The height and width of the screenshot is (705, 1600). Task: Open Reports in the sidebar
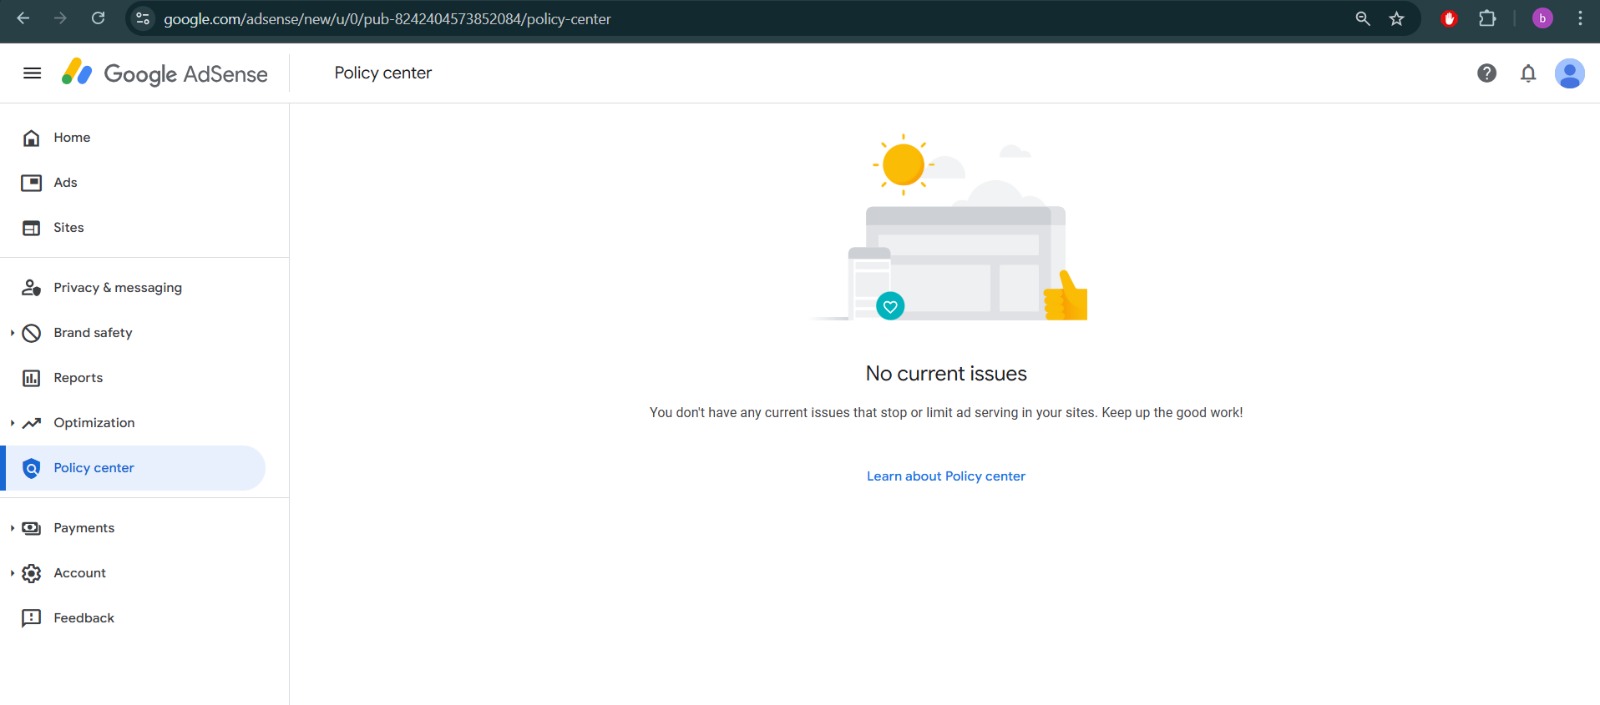(135, 378)
